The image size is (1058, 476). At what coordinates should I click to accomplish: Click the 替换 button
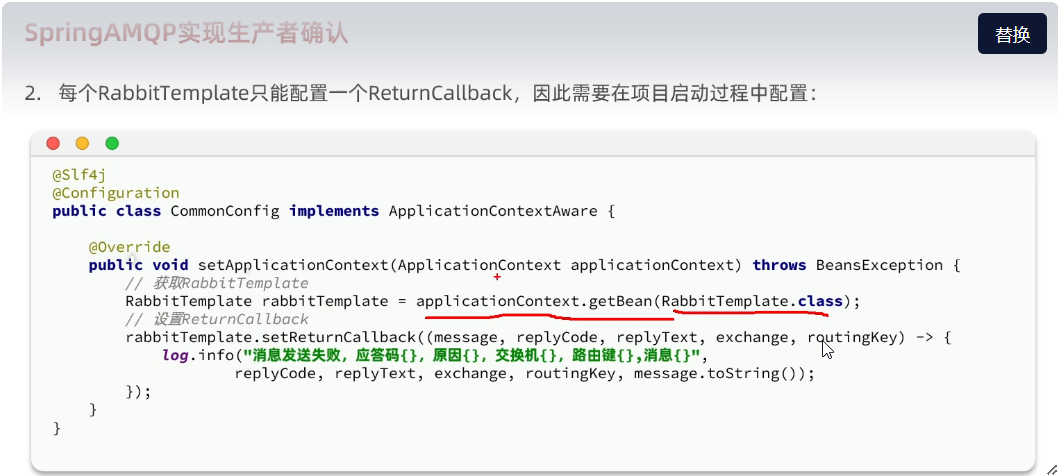point(1012,34)
